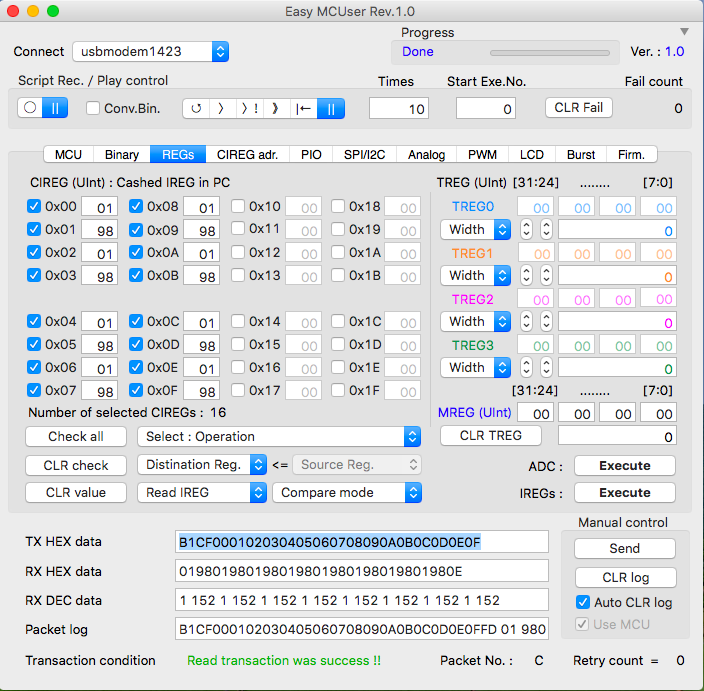
Task: Open the TREG1 Width dropdown
Action: (x=475, y=275)
